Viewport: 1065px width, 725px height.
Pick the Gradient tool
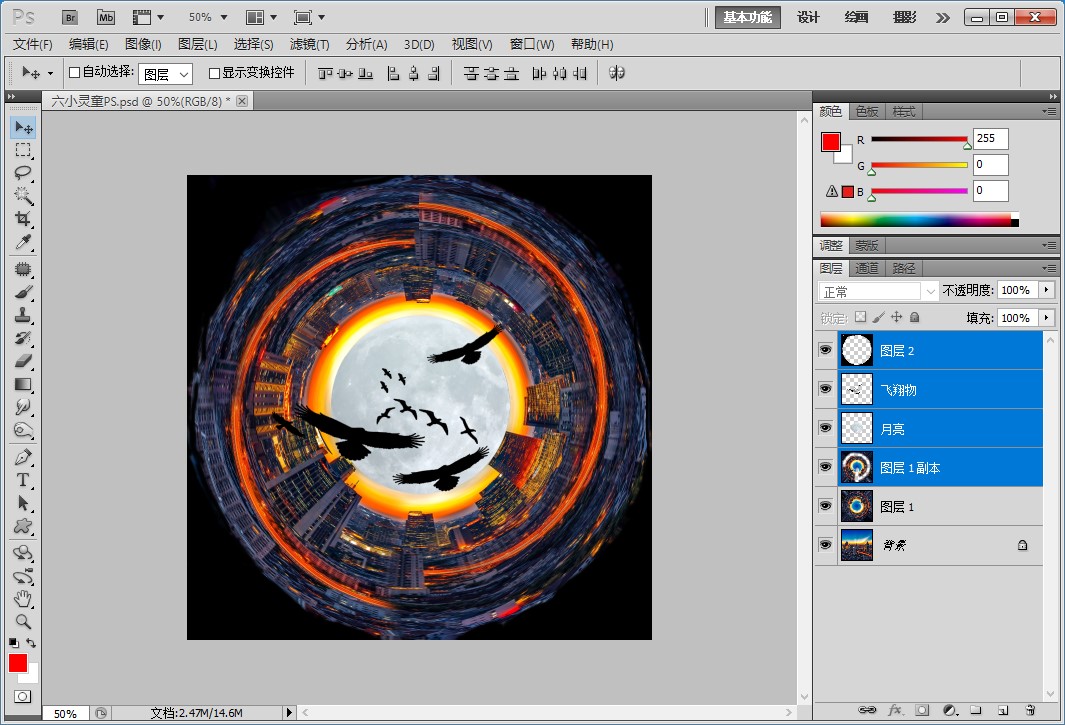coord(23,384)
